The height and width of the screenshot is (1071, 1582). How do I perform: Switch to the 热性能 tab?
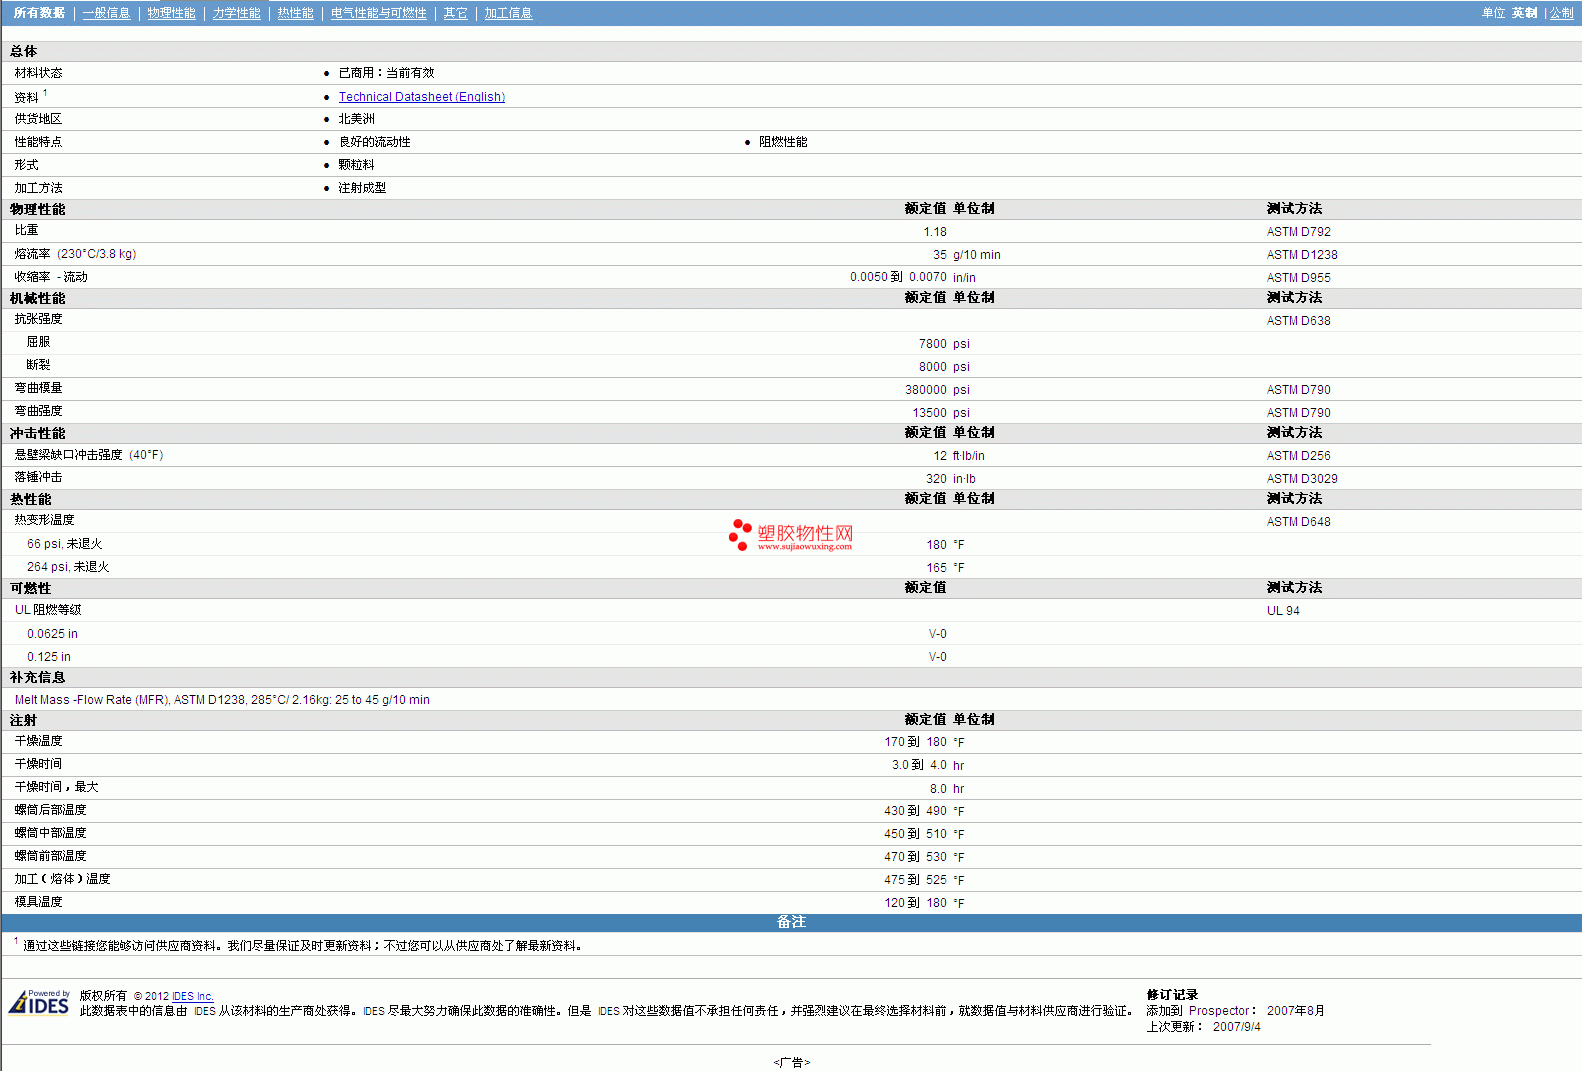click(x=295, y=13)
